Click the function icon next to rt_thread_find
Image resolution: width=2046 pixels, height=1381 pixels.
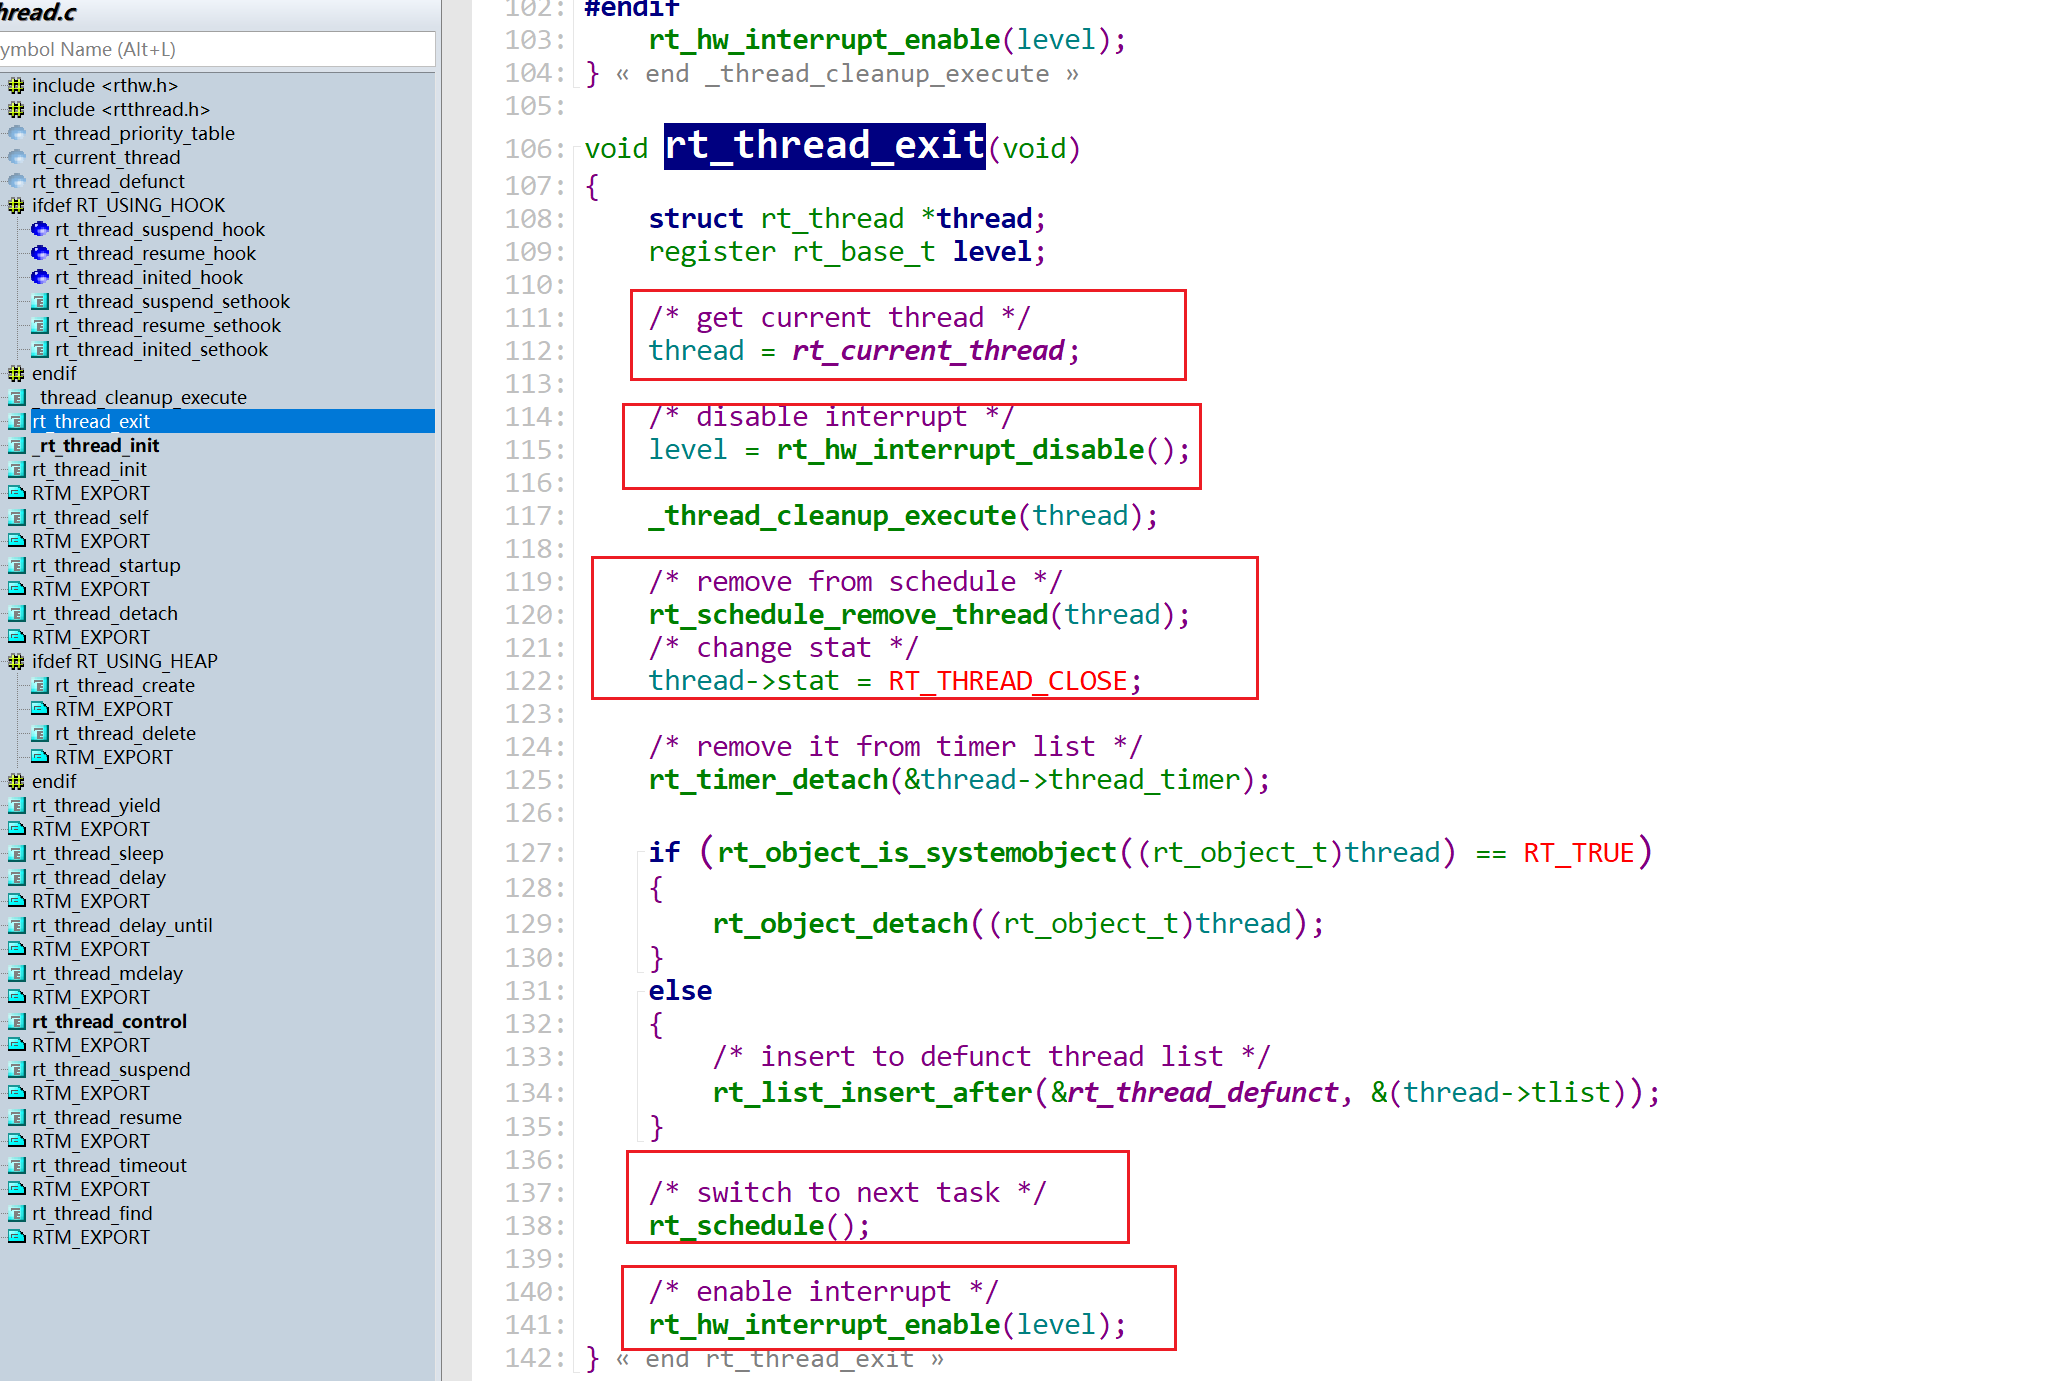16,1213
